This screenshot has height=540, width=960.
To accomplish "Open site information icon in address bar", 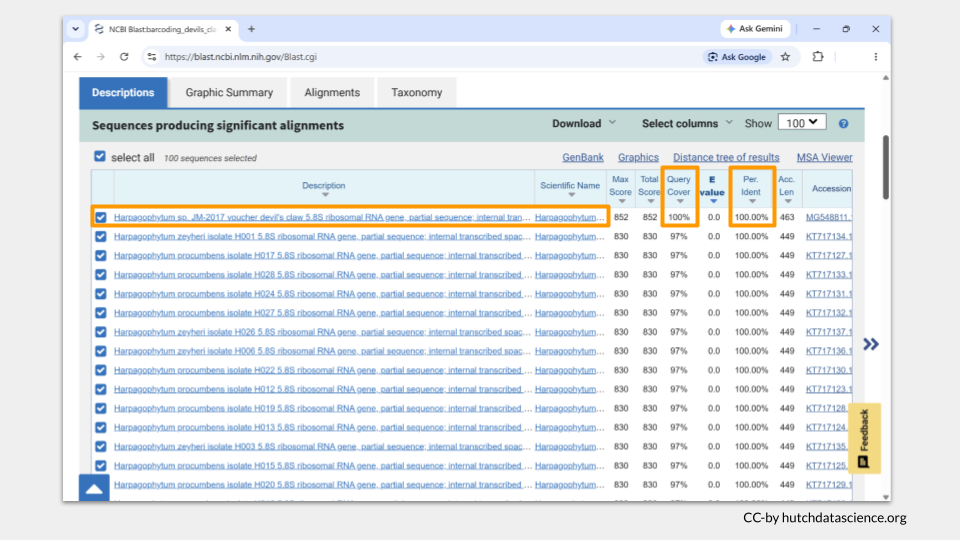I will coord(151,57).
